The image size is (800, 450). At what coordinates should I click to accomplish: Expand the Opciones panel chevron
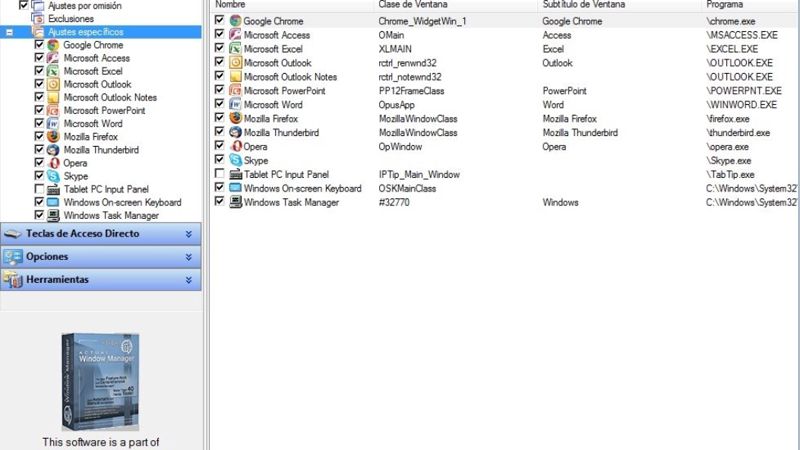[189, 257]
